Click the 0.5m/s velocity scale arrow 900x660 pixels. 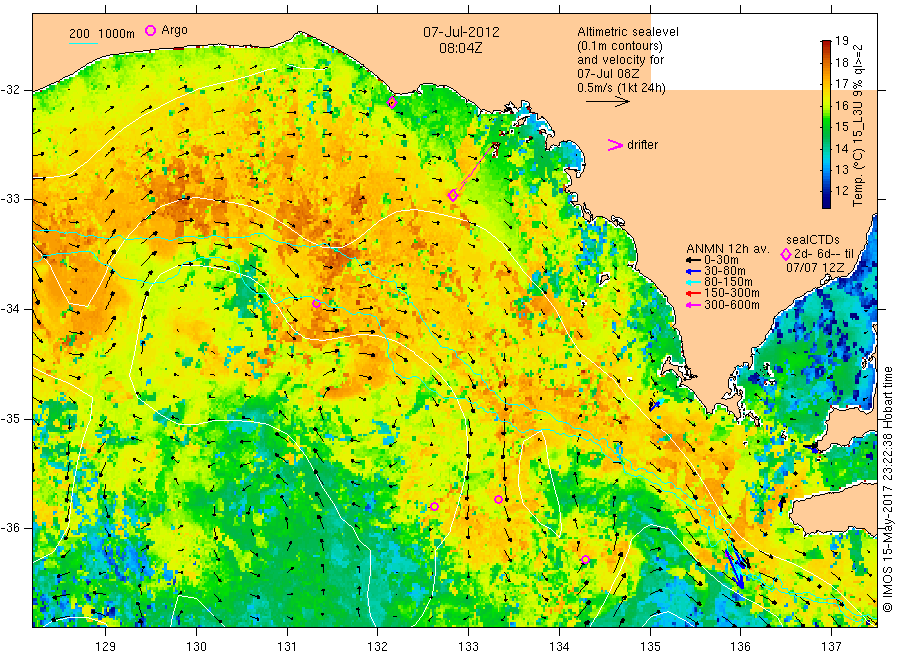pyautogui.click(x=608, y=102)
